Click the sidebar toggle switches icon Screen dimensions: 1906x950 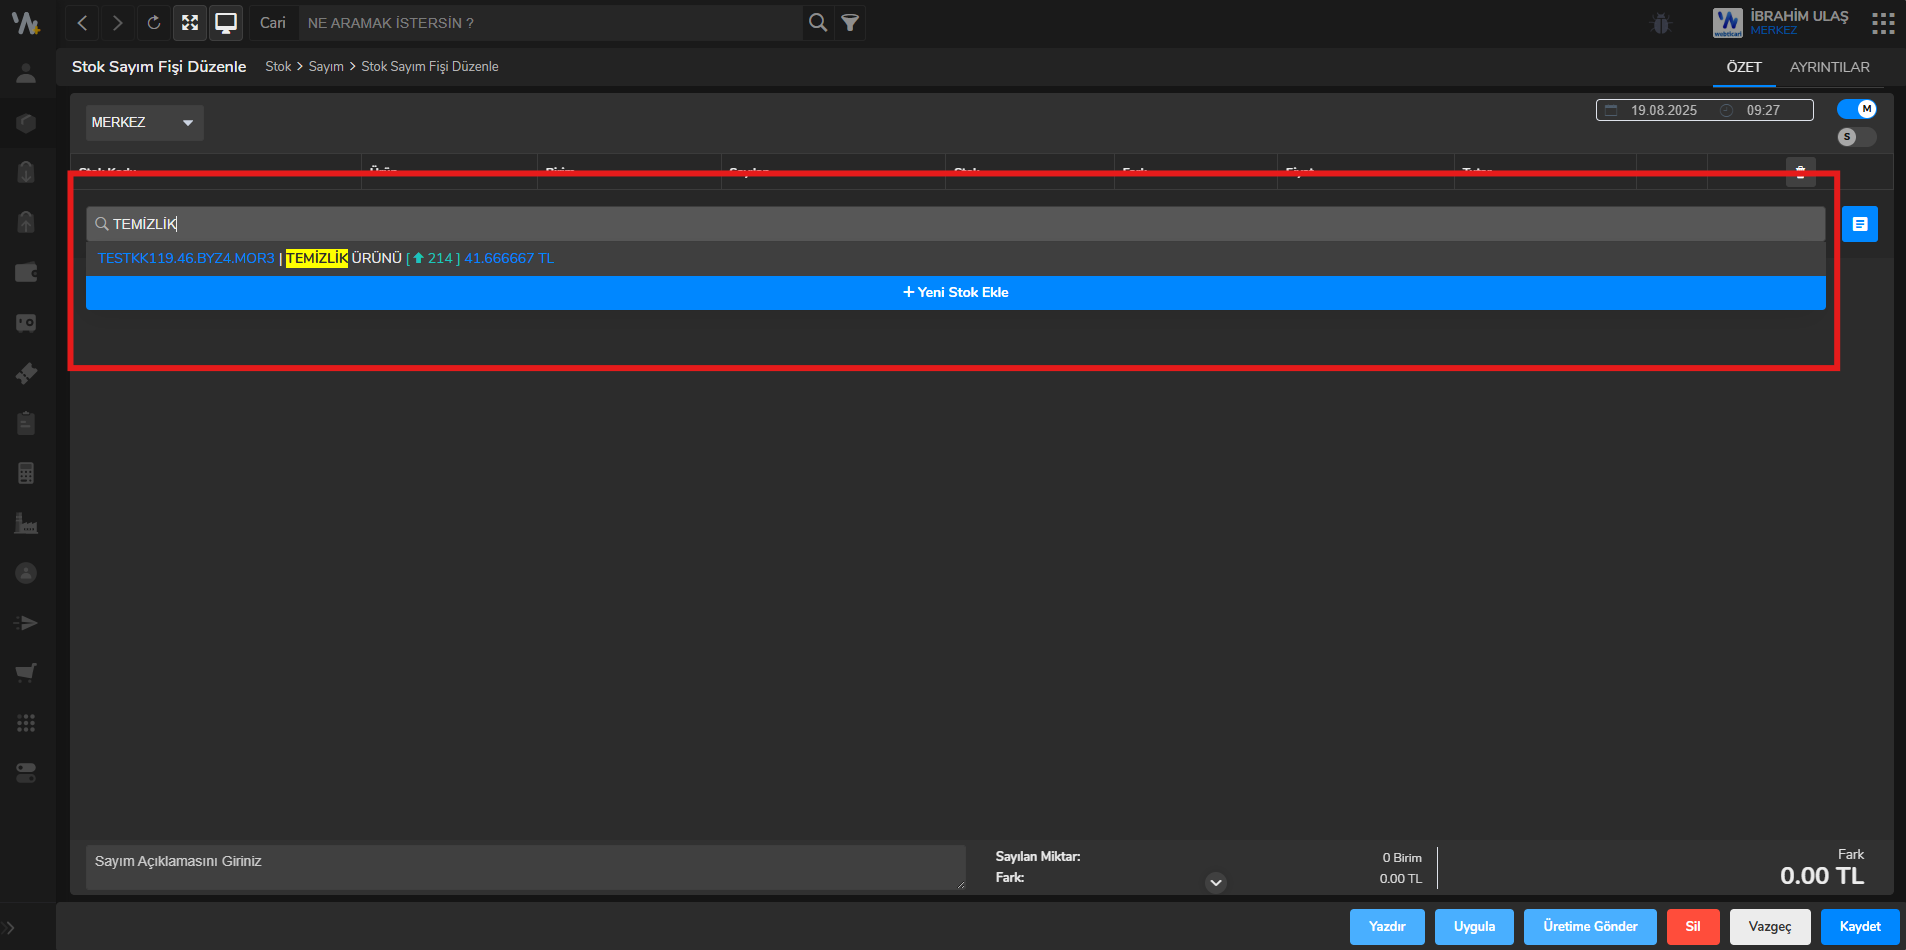click(26, 773)
